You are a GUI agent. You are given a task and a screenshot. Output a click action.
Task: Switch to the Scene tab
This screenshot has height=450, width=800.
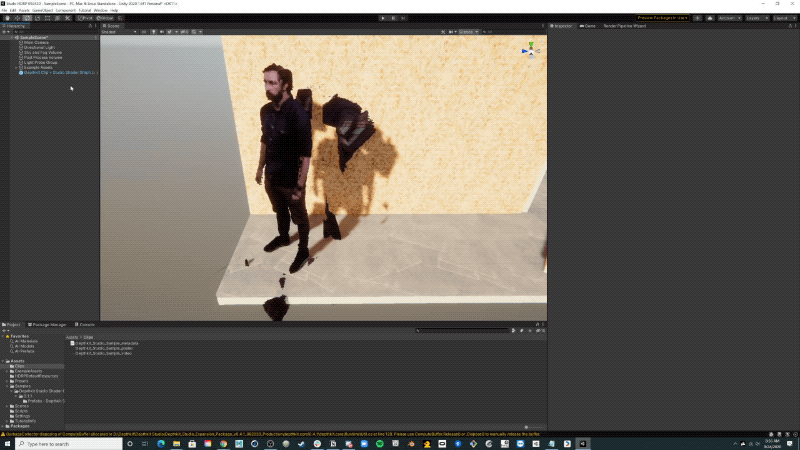click(x=111, y=26)
